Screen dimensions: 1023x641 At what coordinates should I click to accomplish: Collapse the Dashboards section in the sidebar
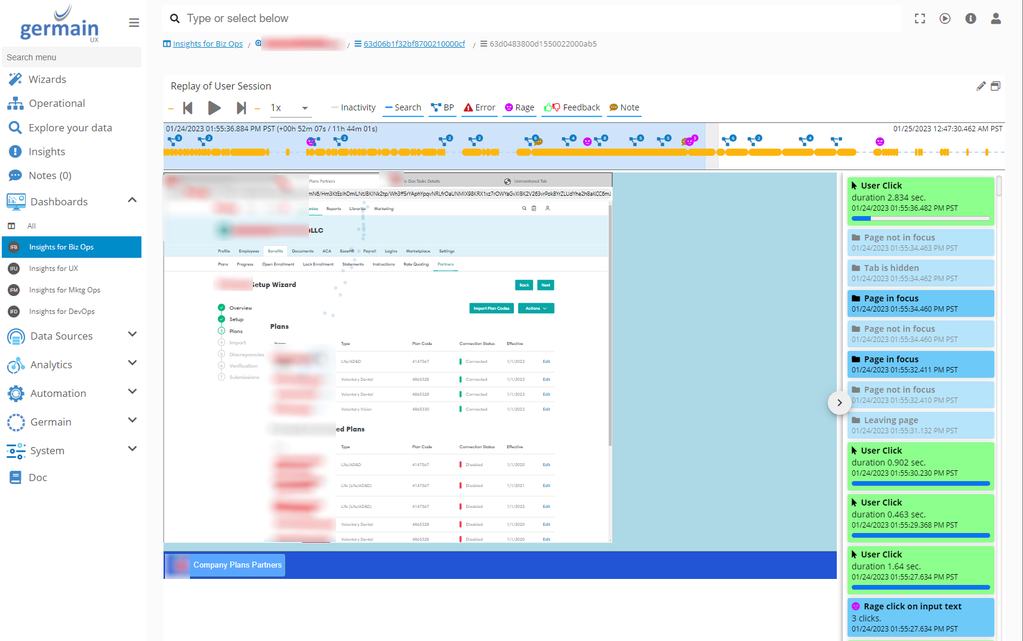tap(131, 199)
